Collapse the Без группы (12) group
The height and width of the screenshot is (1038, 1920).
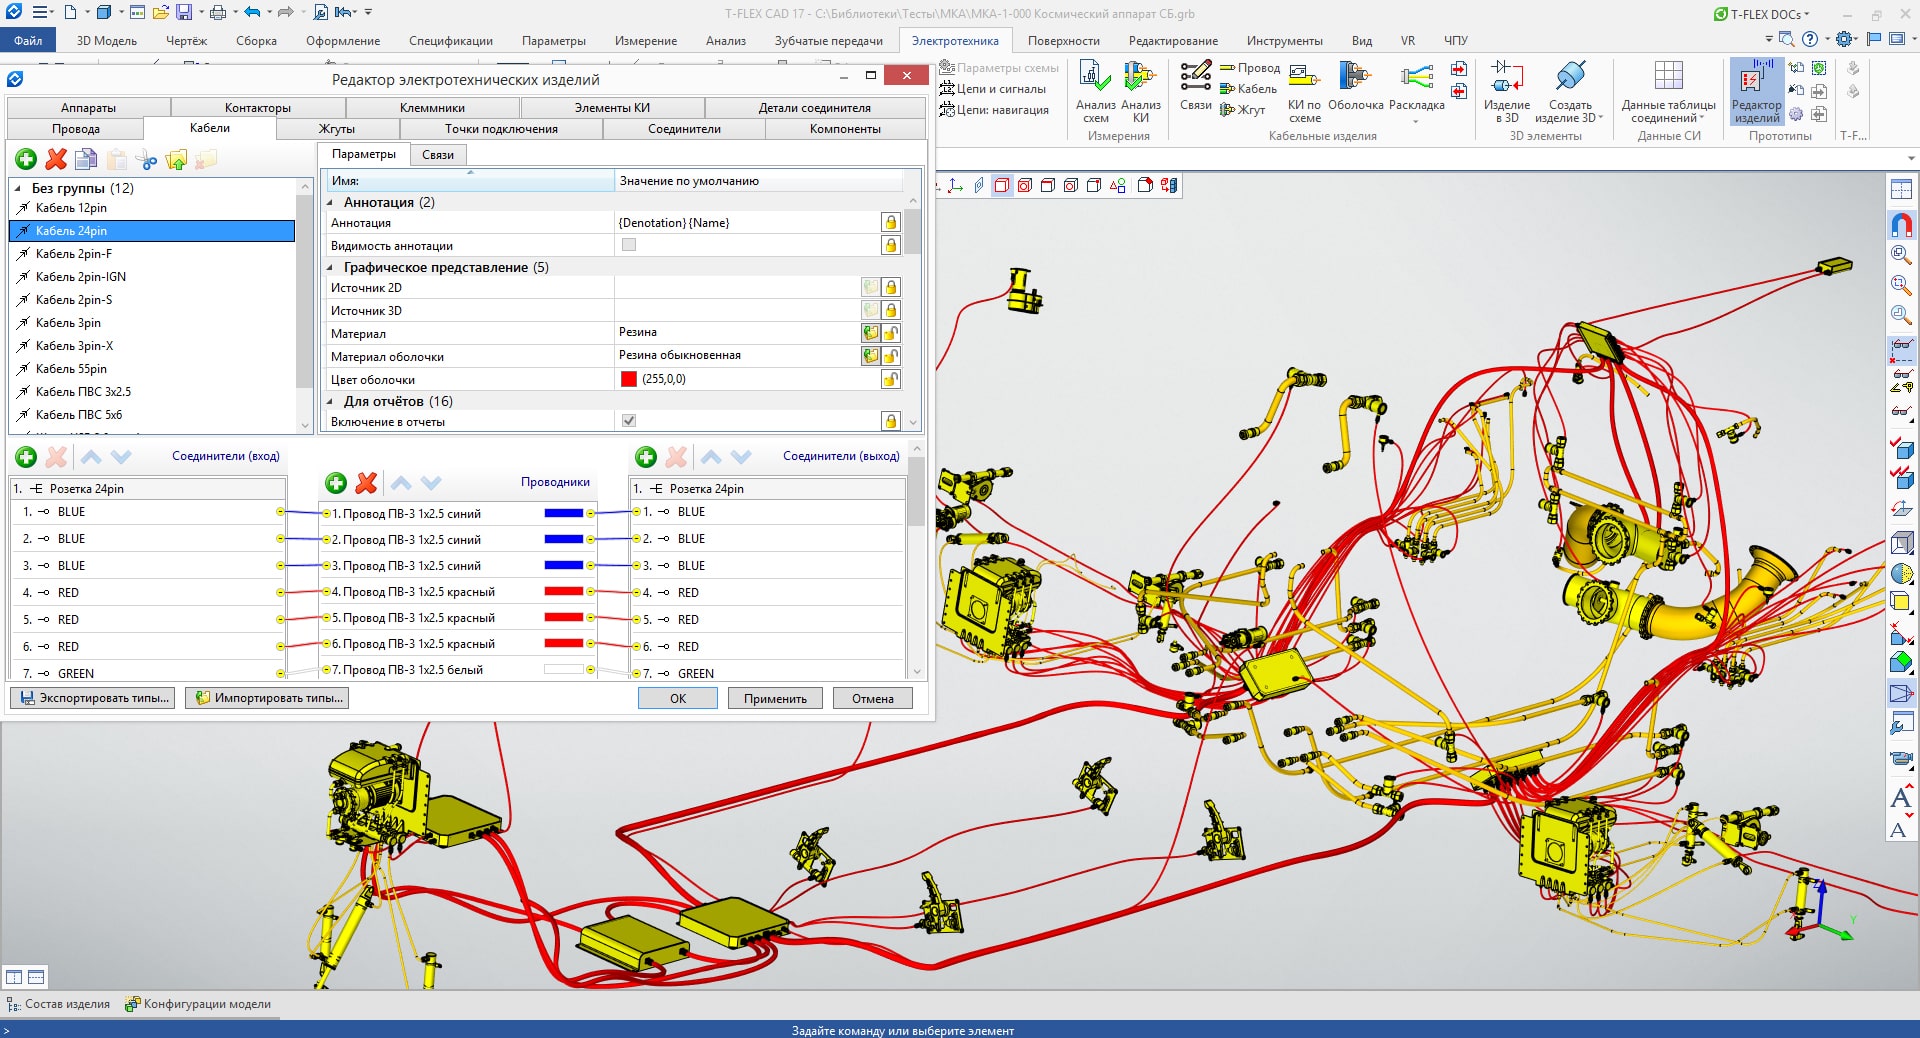[x=18, y=188]
